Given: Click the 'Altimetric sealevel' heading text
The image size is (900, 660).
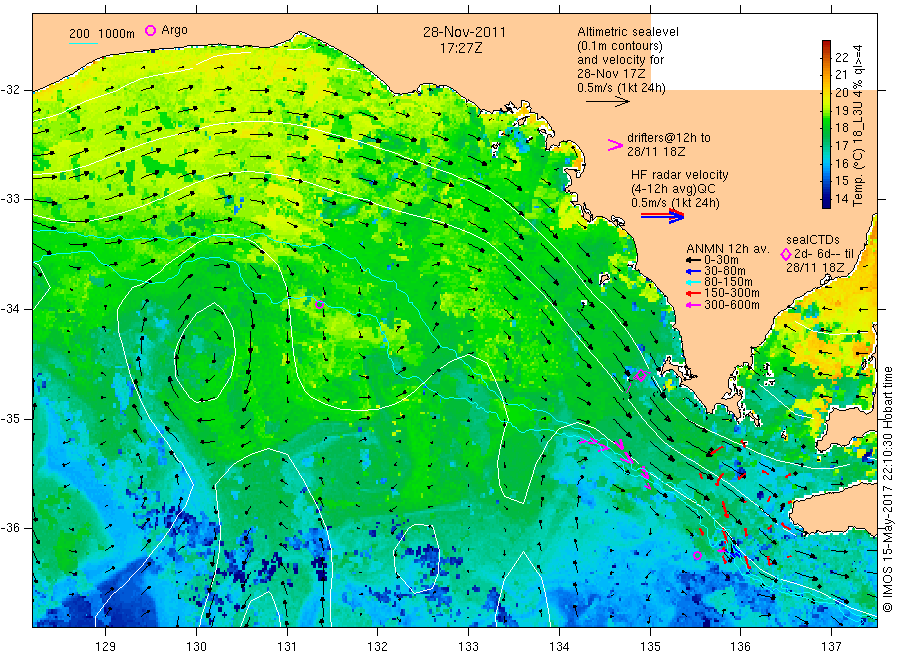Looking at the screenshot, I should 628,32.
